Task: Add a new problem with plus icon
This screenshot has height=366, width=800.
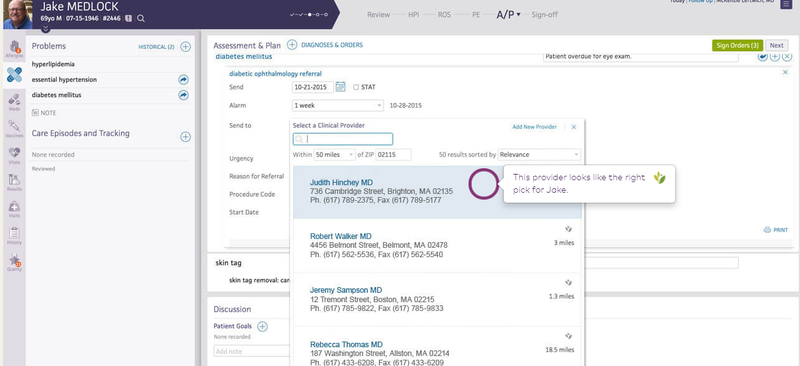Action: click(x=186, y=47)
